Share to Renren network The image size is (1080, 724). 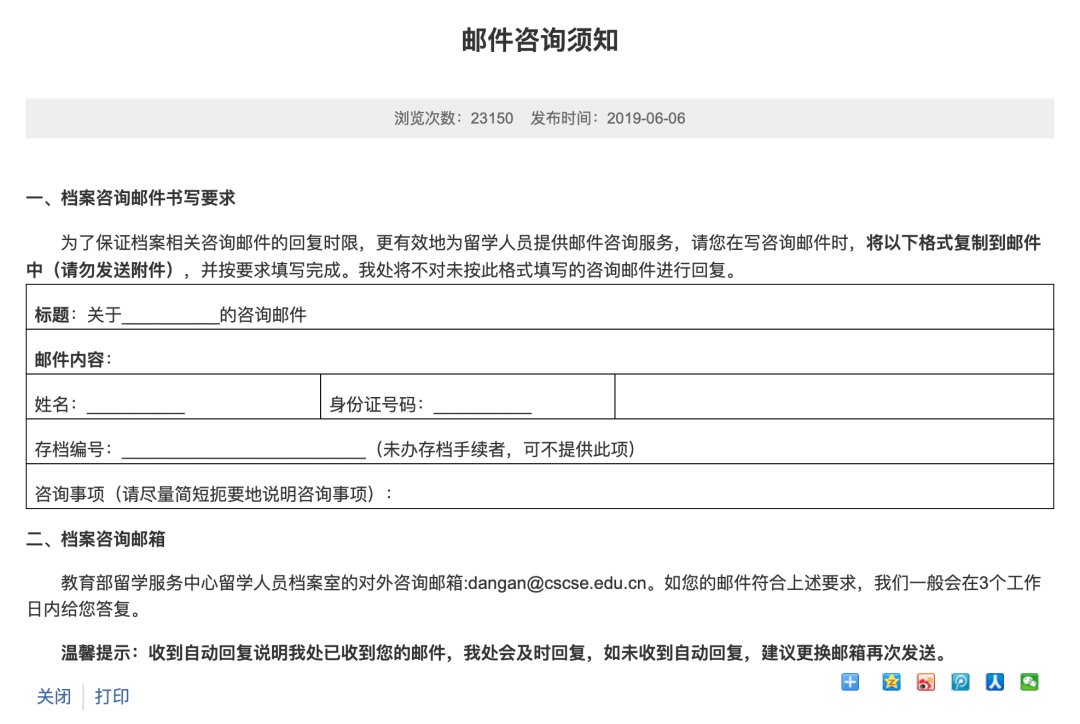[994, 682]
